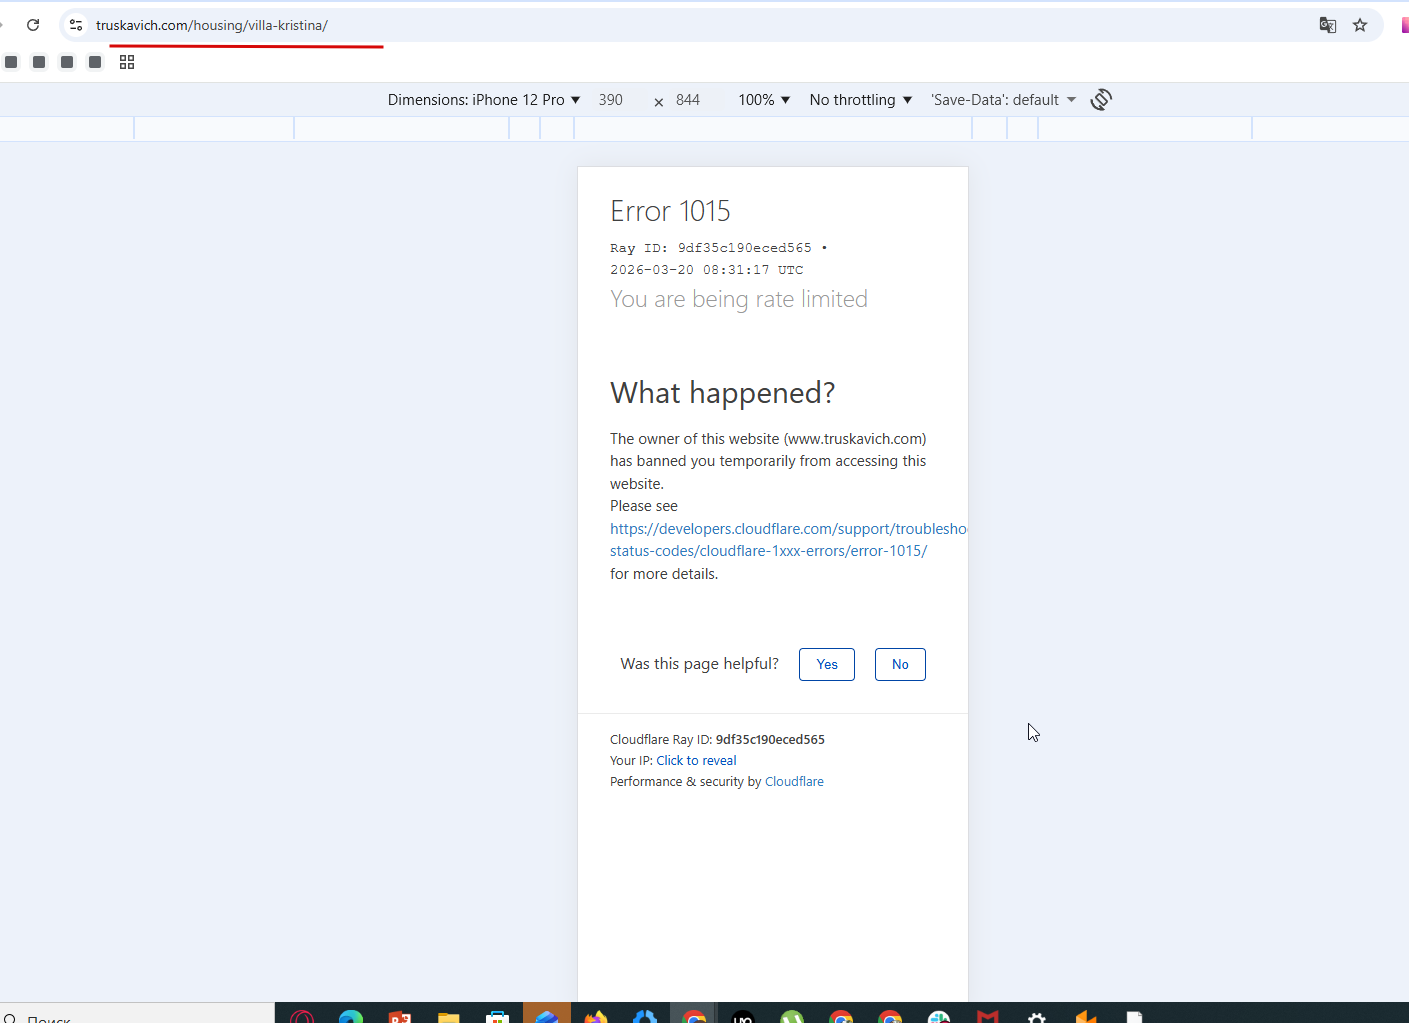Image resolution: width=1409 pixels, height=1023 pixels.
Task: Rotate the device with the rotate icon
Action: pyautogui.click(x=1101, y=100)
